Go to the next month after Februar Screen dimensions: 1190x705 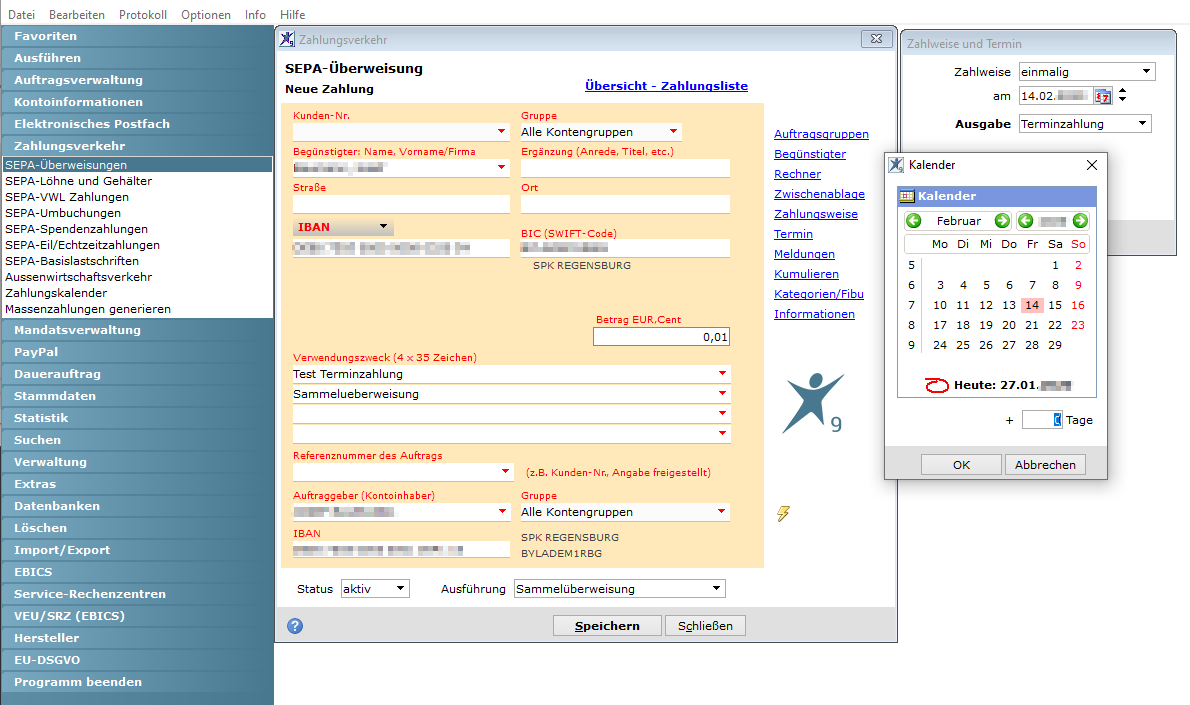[x=1003, y=221]
